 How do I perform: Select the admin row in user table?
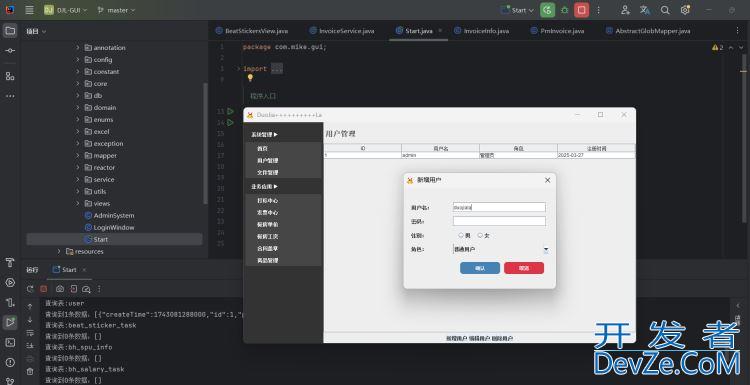pyautogui.click(x=479, y=155)
